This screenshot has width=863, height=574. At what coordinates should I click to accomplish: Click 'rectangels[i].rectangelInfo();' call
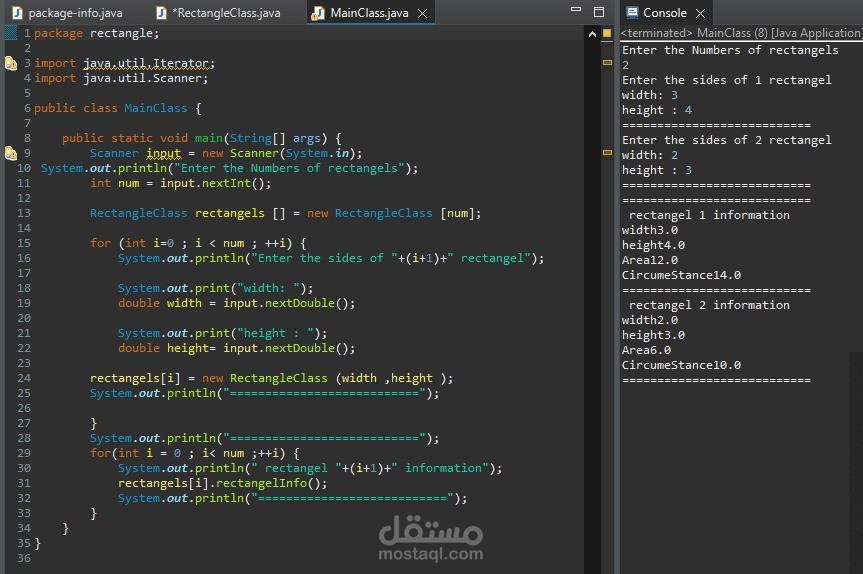222,483
